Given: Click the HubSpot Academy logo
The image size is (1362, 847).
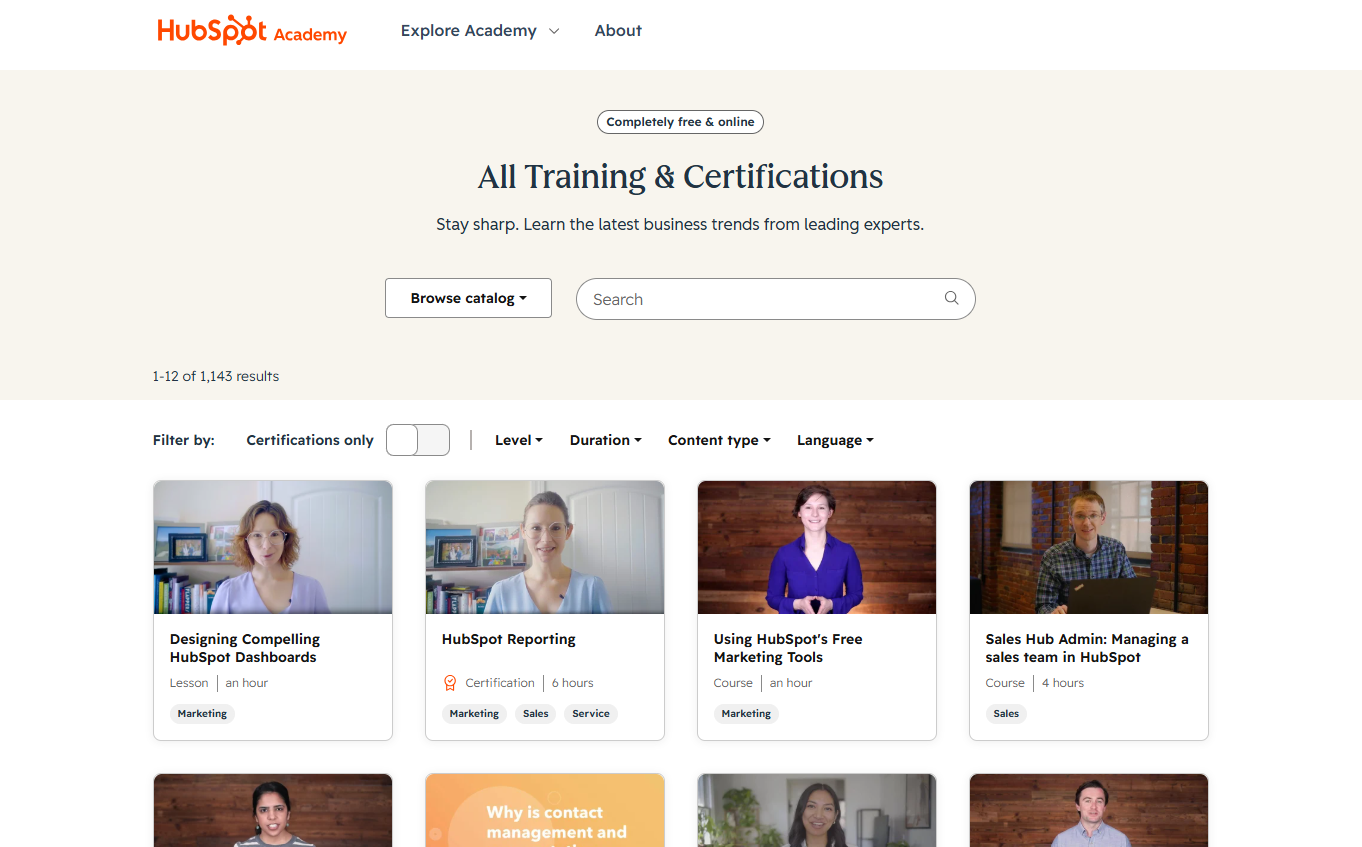Looking at the screenshot, I should tap(252, 31).
